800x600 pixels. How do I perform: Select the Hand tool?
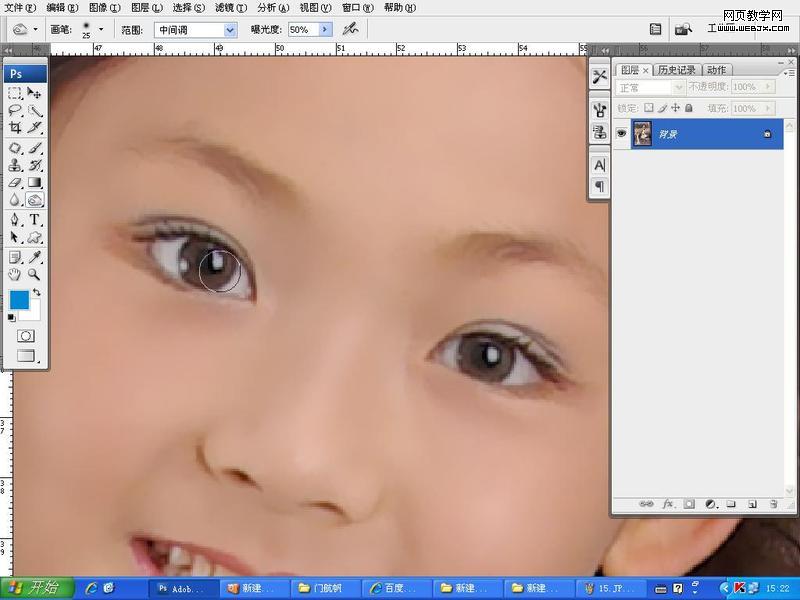(14, 274)
